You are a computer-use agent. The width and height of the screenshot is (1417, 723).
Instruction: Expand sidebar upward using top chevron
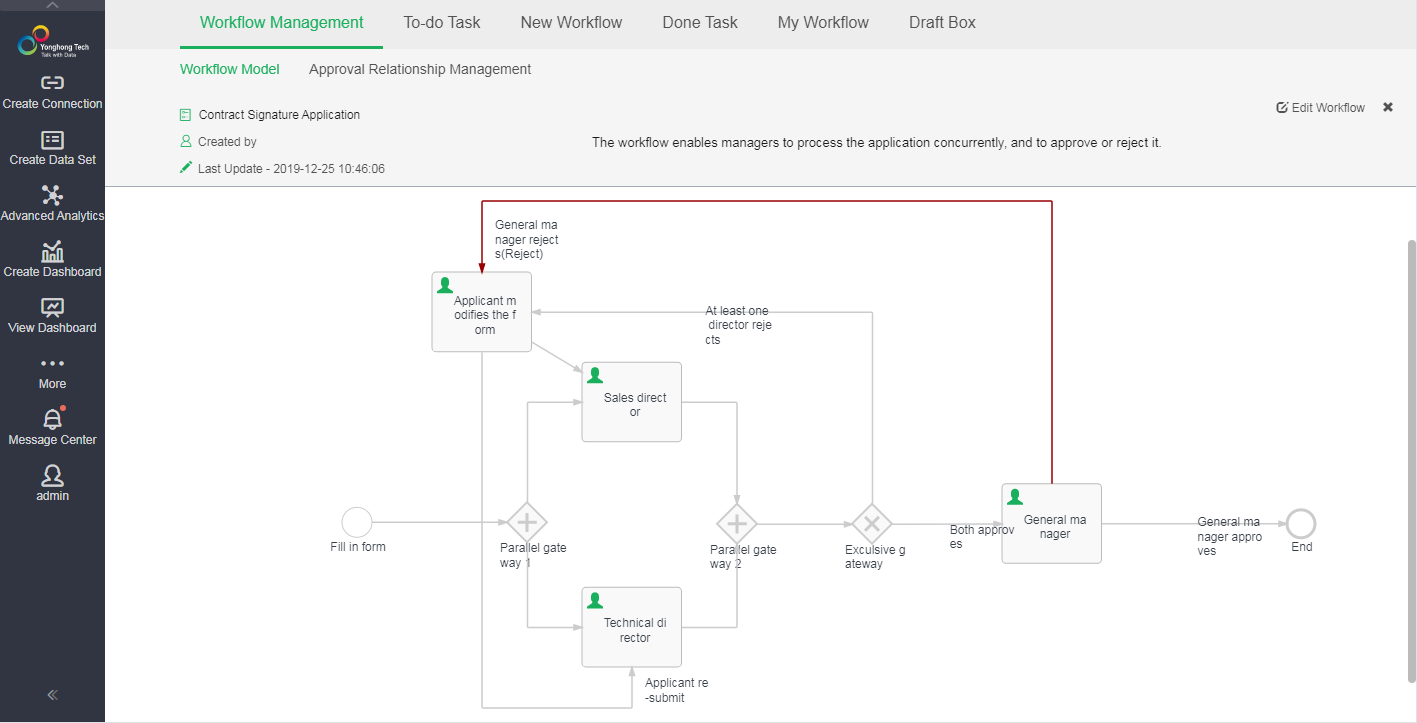pyautogui.click(x=52, y=5)
